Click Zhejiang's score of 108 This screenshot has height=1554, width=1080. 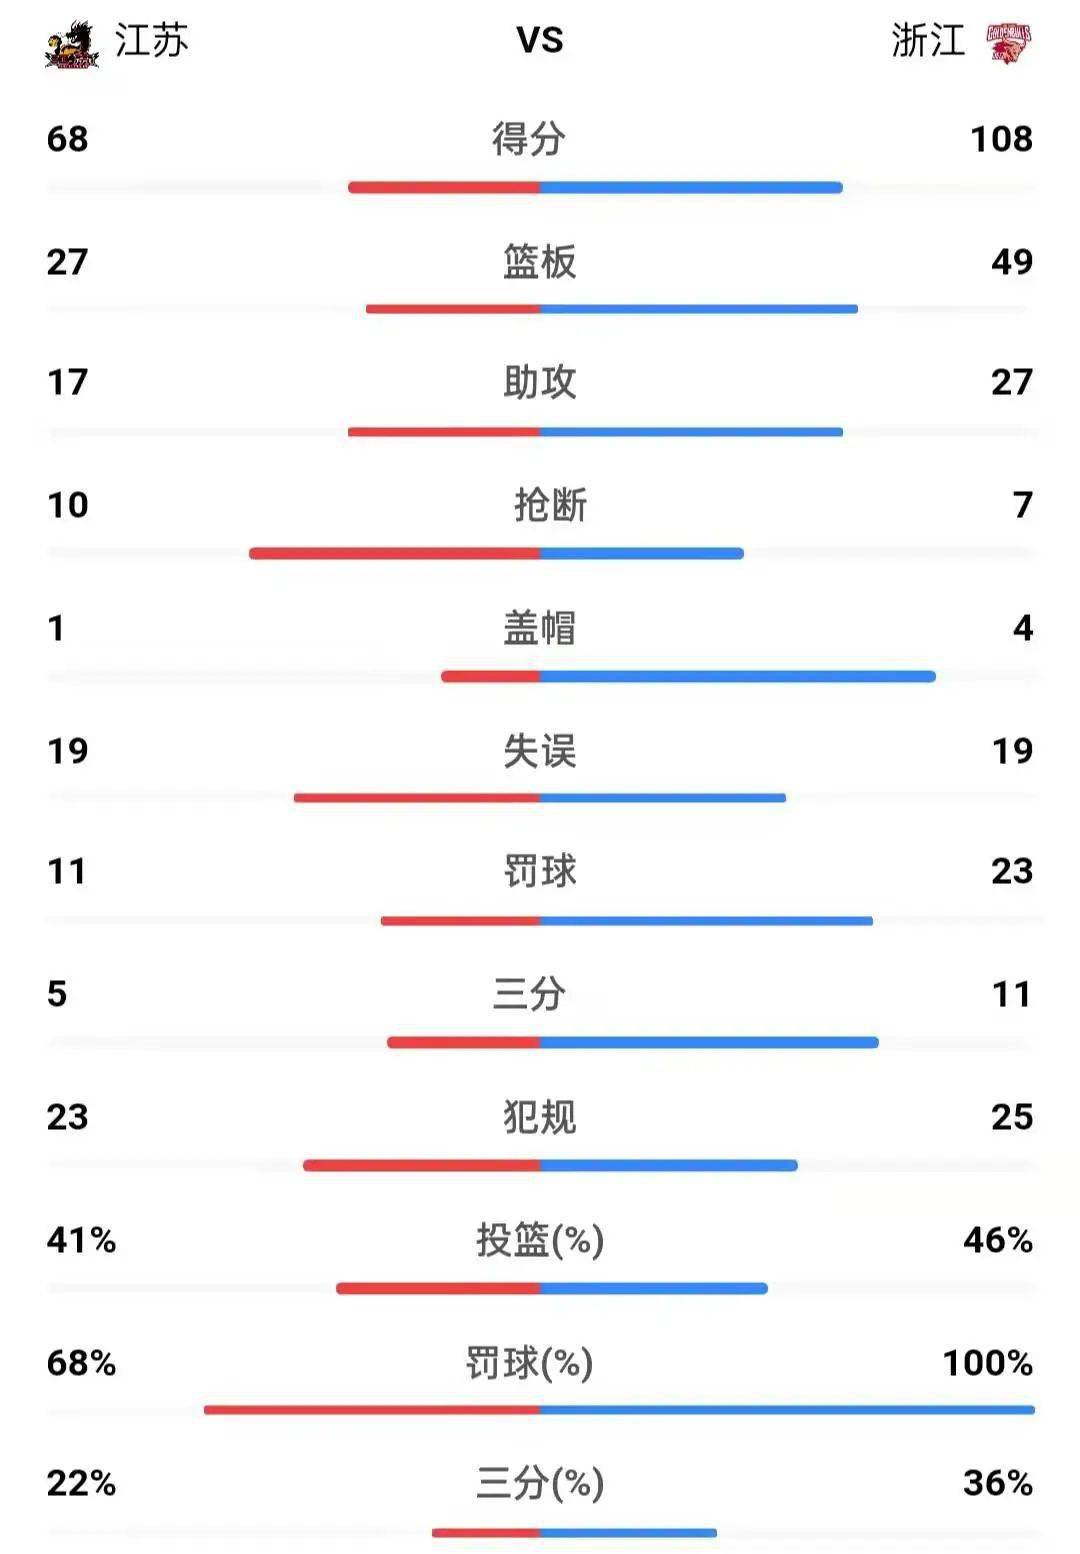pos(1001,139)
